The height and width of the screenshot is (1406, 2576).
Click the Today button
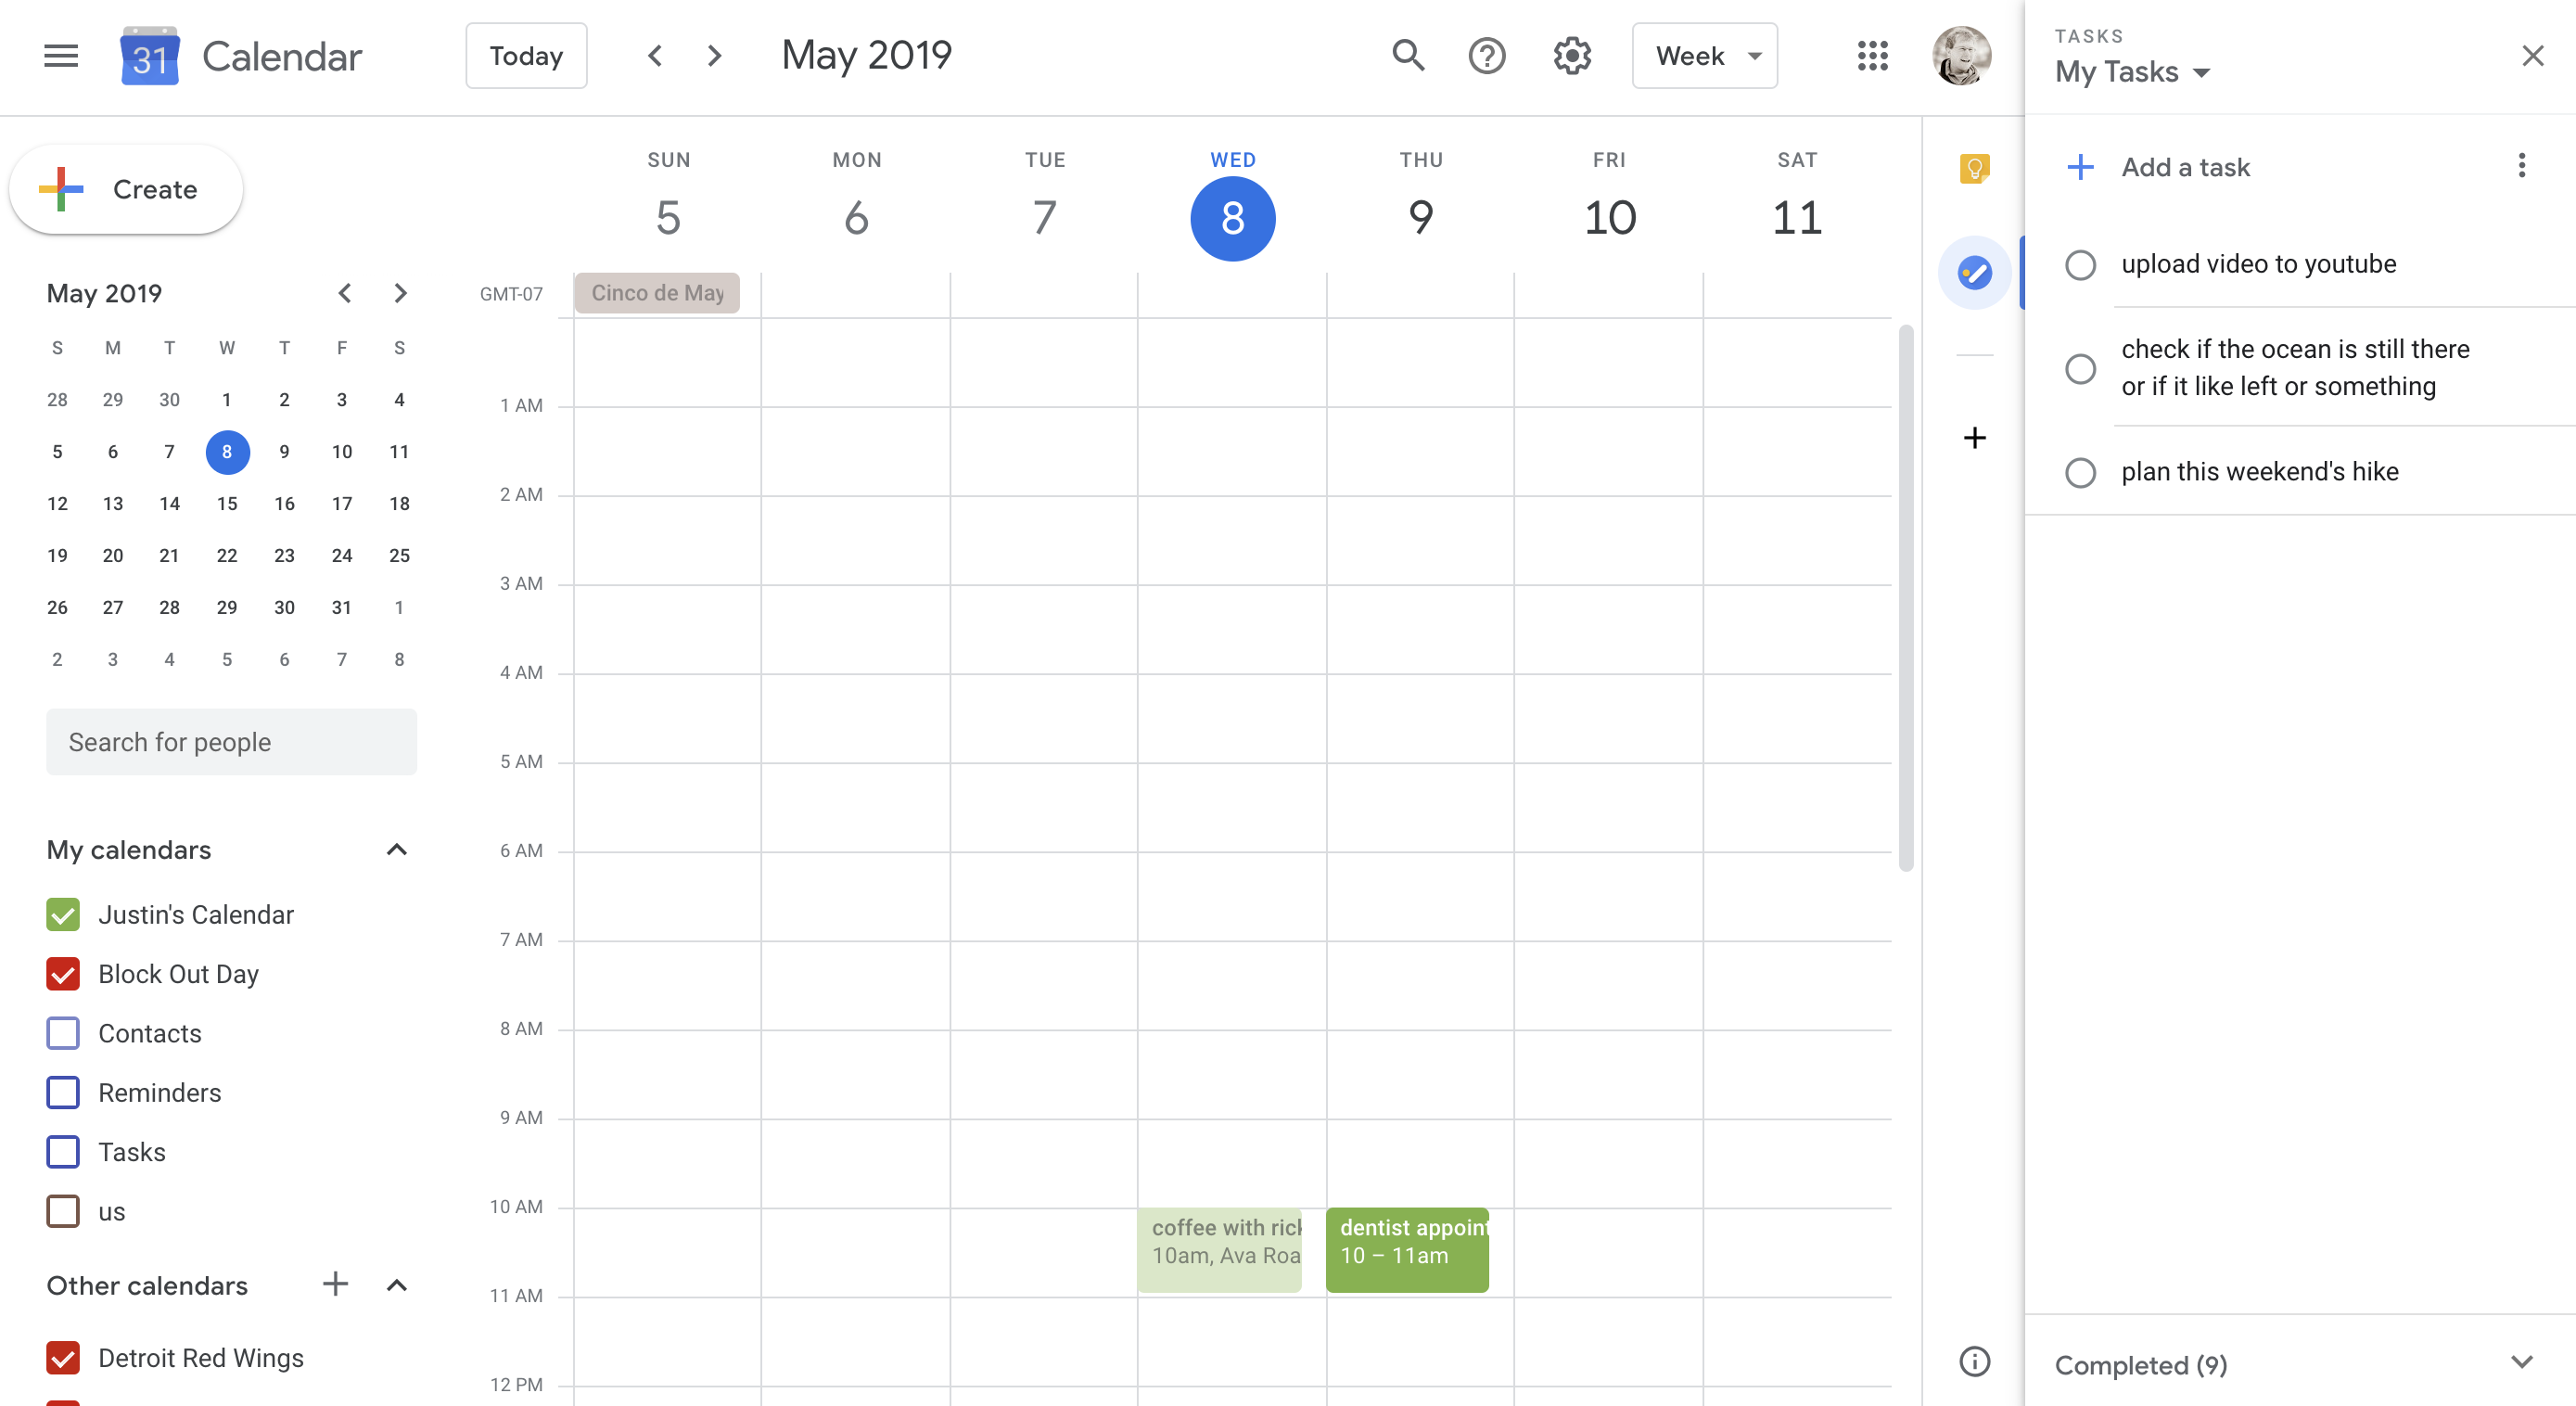pos(526,56)
